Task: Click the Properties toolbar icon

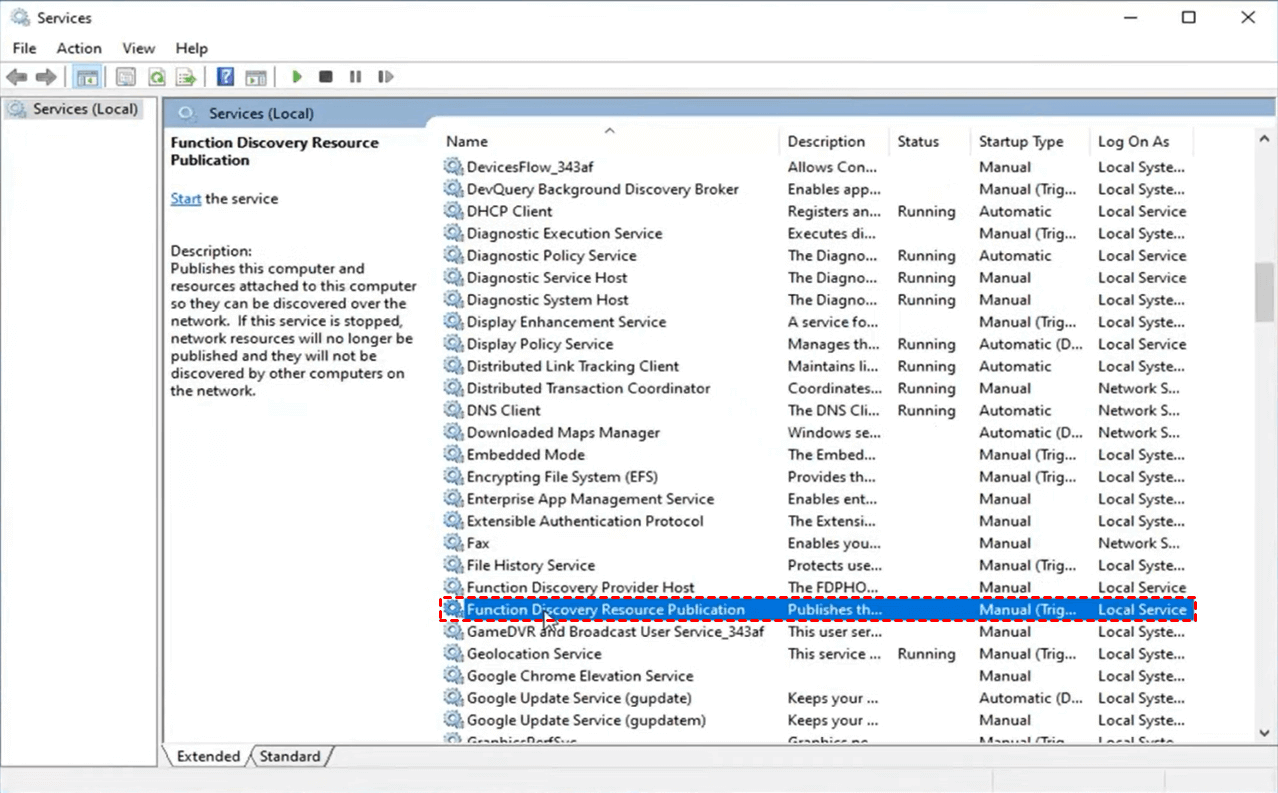Action: 126,77
